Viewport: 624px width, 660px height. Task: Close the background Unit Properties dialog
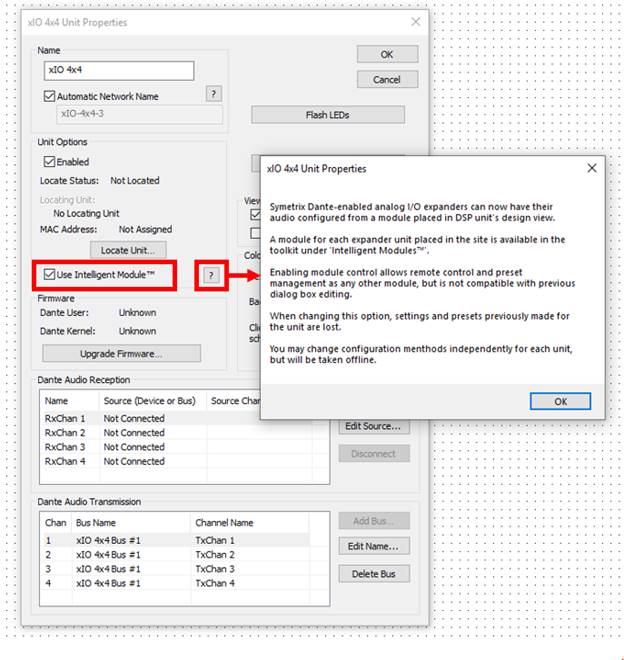click(x=415, y=22)
